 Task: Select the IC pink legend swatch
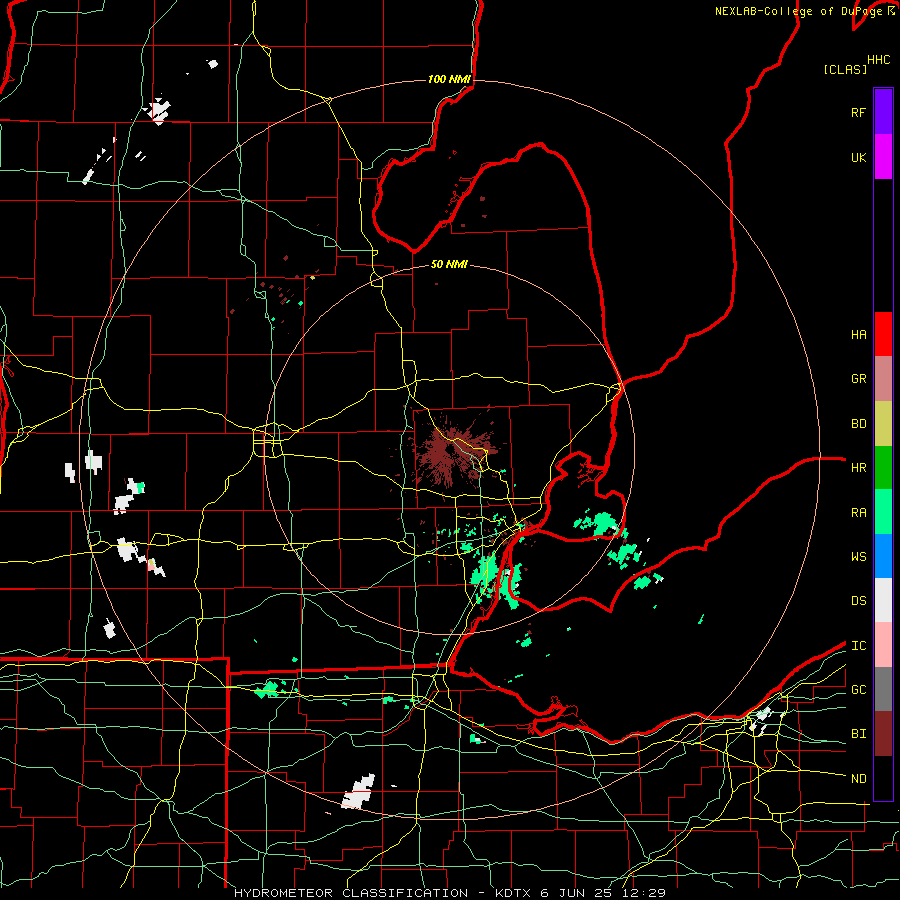(x=883, y=645)
